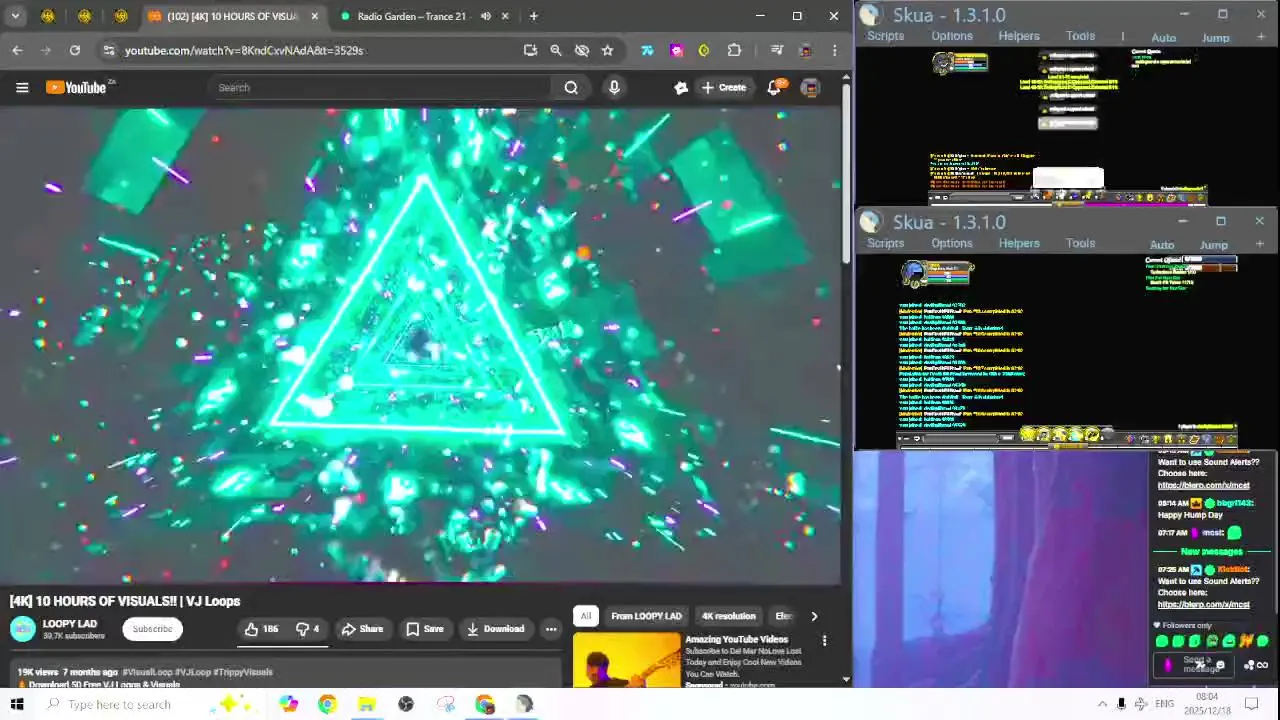This screenshot has width=1280, height=720.
Task: Open File Explorer from the taskbar
Action: pos(366,704)
